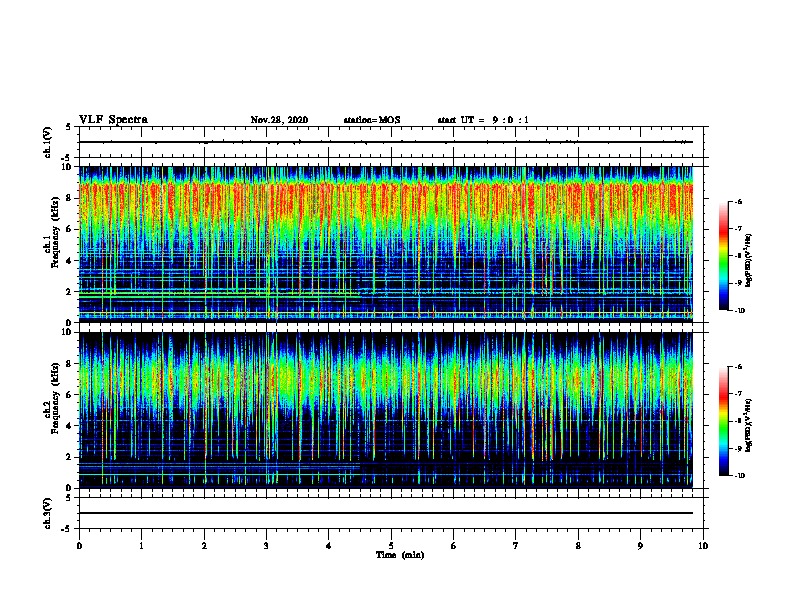This screenshot has height=612, width=792.
Task: Click the ch.1 PSD color scale bar
Action: (724, 256)
